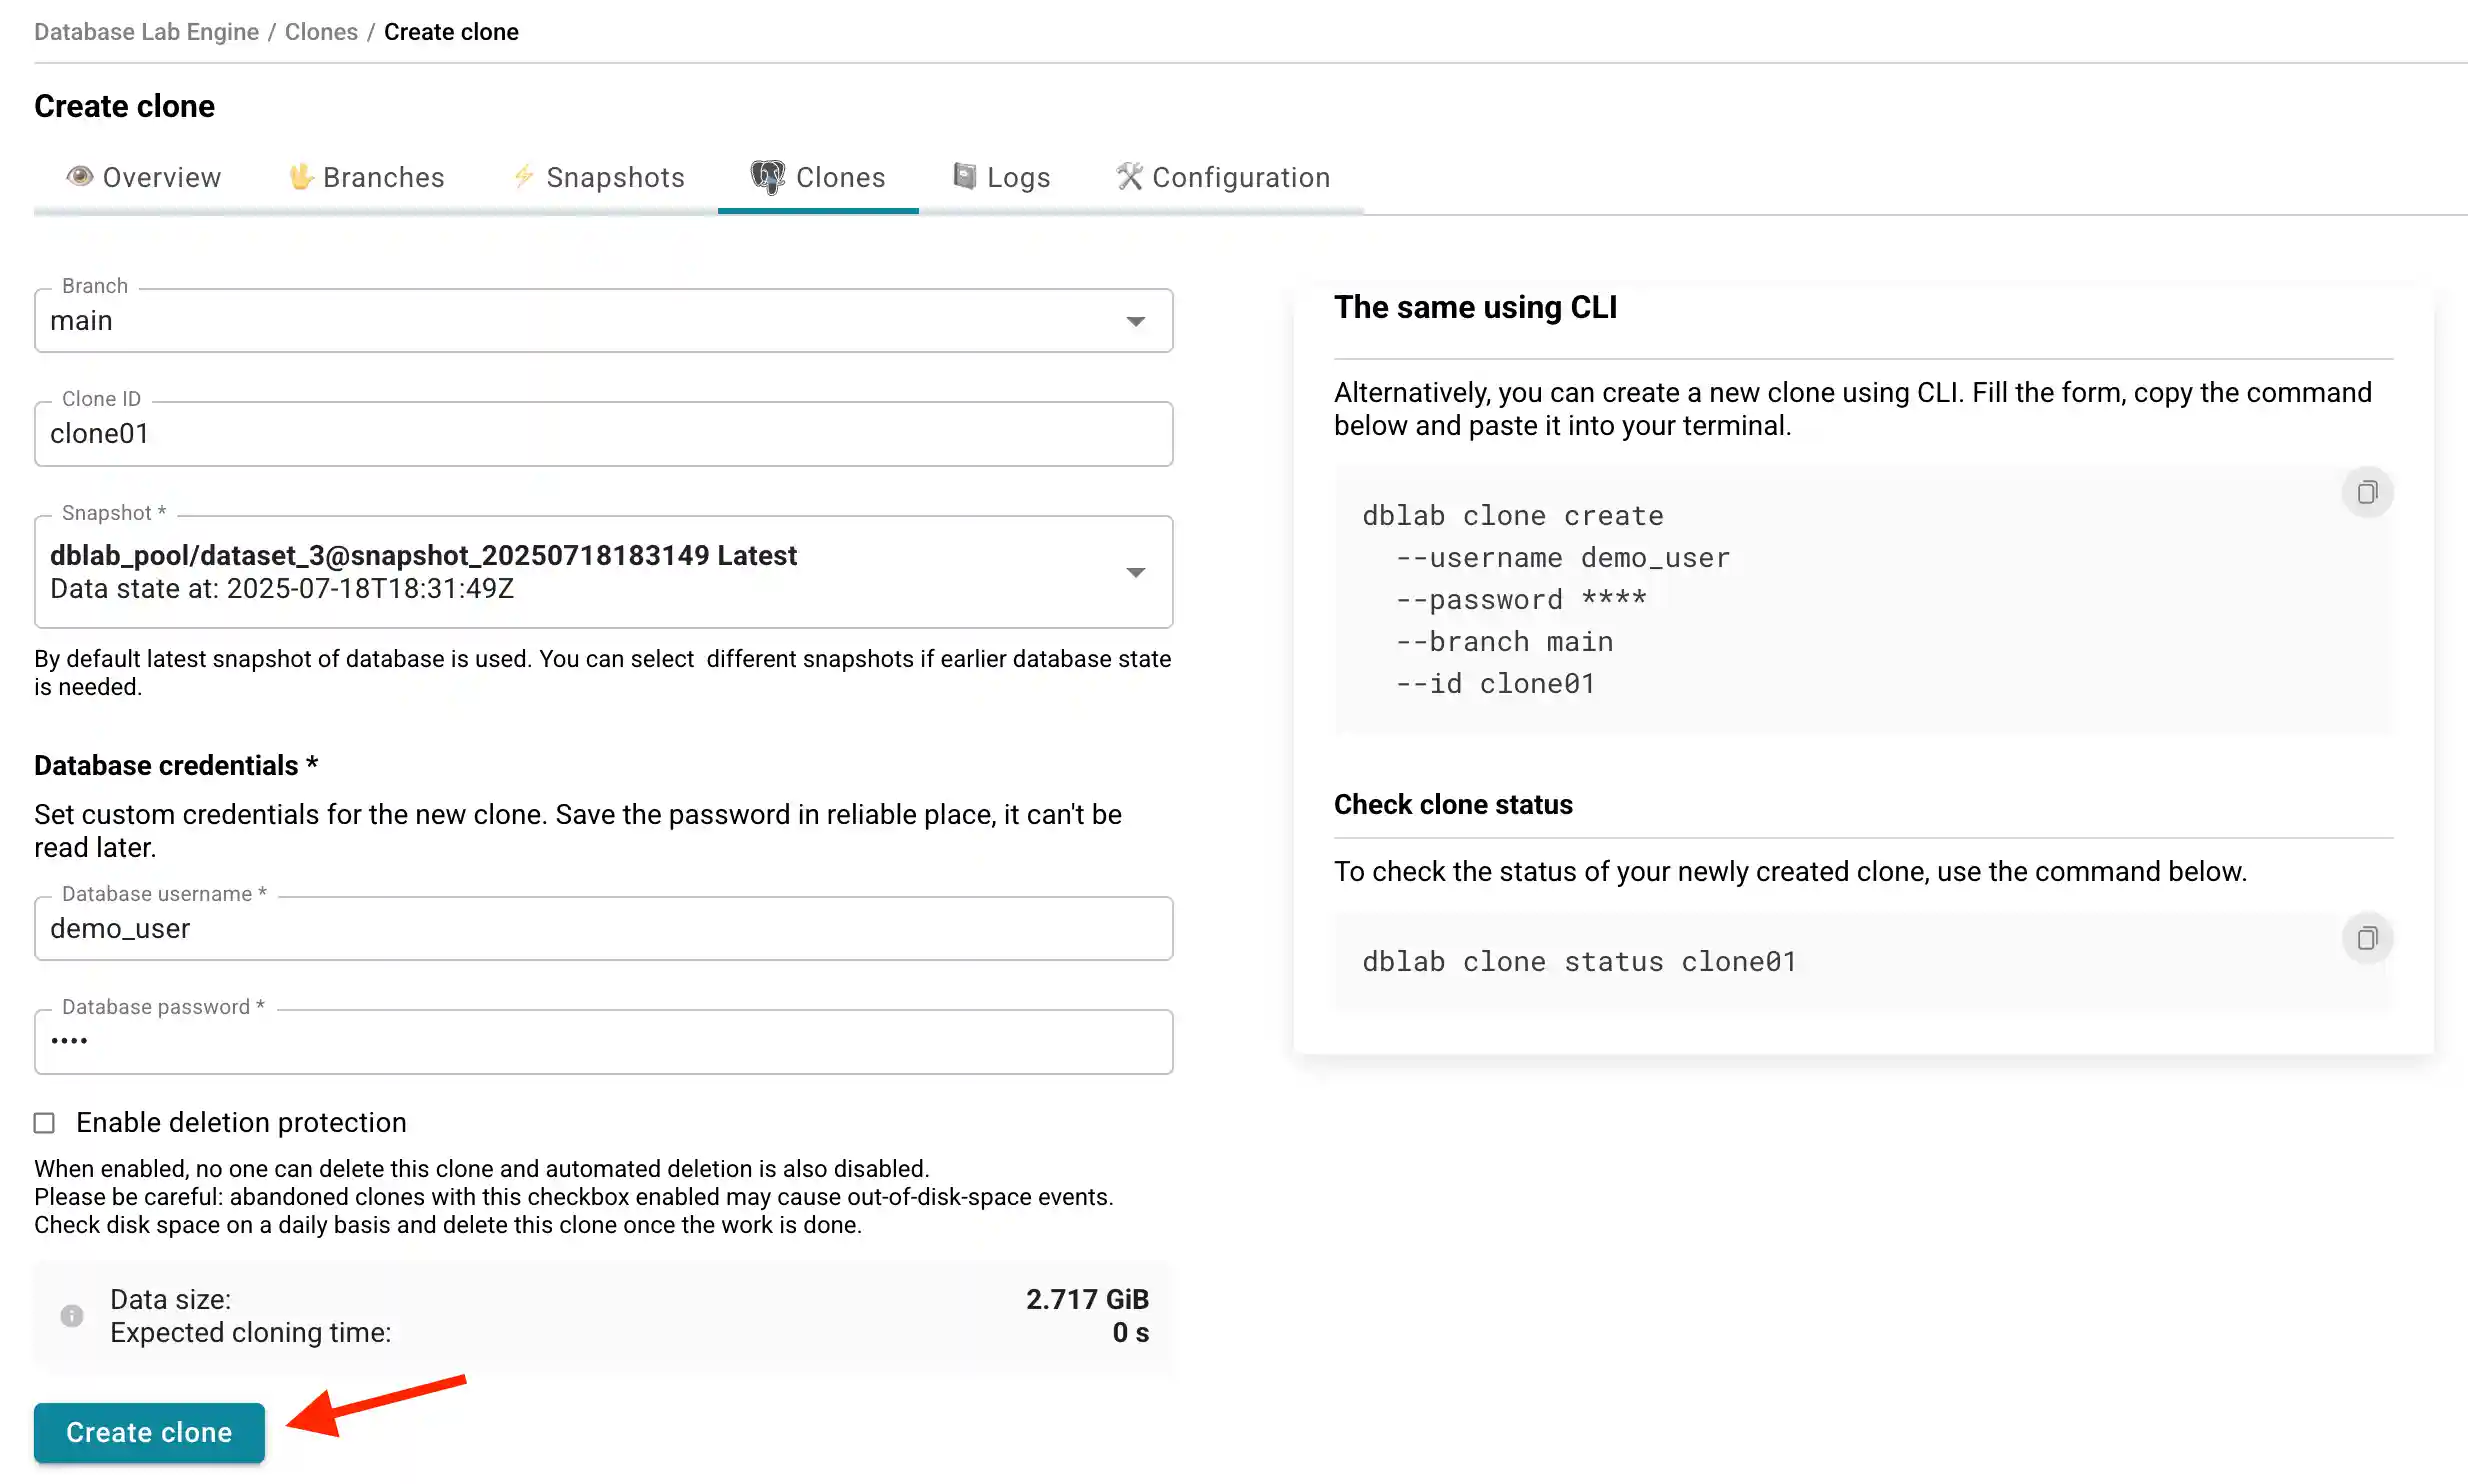This screenshot has height=1484, width=2468.
Task: Click the Branches tab hand icon
Action: (302, 177)
